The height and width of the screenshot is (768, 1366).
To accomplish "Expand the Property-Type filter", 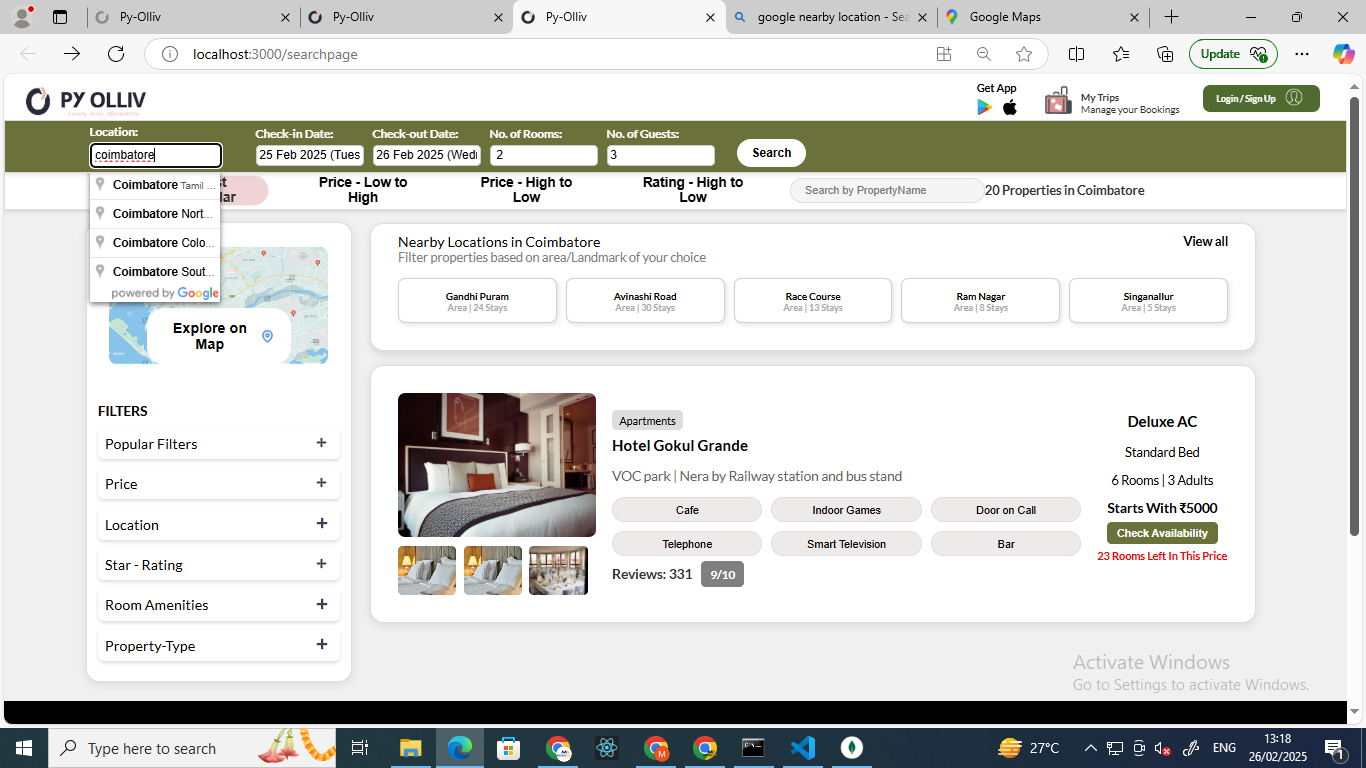I will [321, 645].
